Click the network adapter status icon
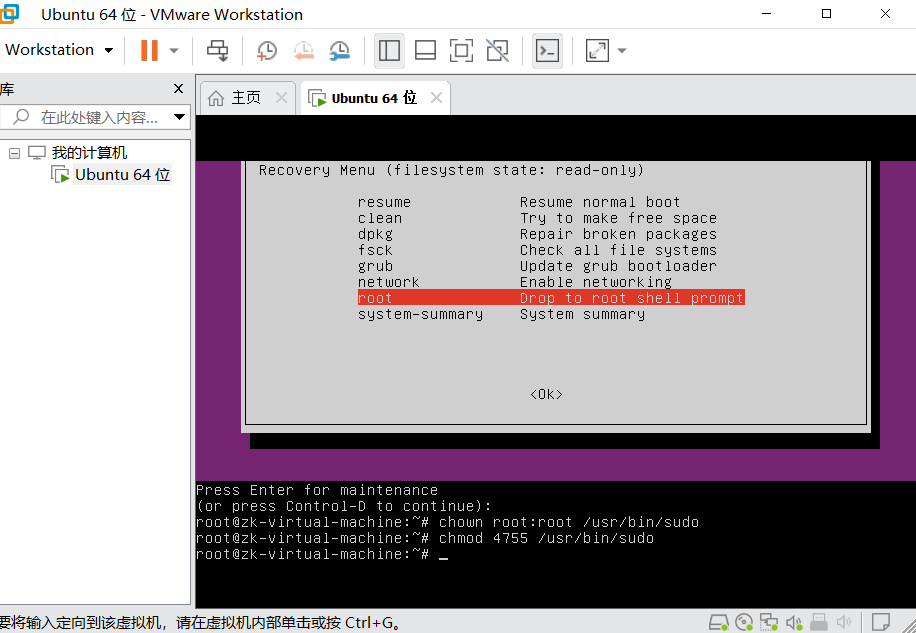 pyautogui.click(x=769, y=622)
